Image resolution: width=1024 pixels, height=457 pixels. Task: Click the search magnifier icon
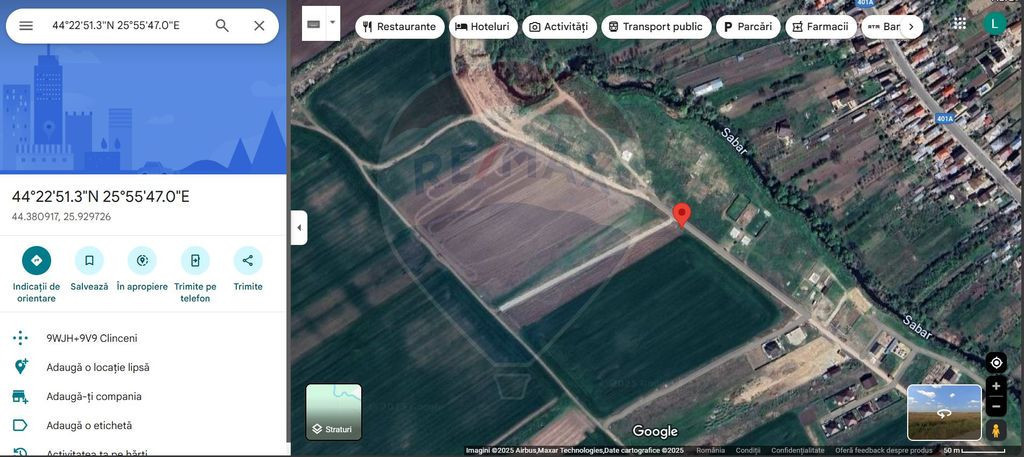click(222, 25)
